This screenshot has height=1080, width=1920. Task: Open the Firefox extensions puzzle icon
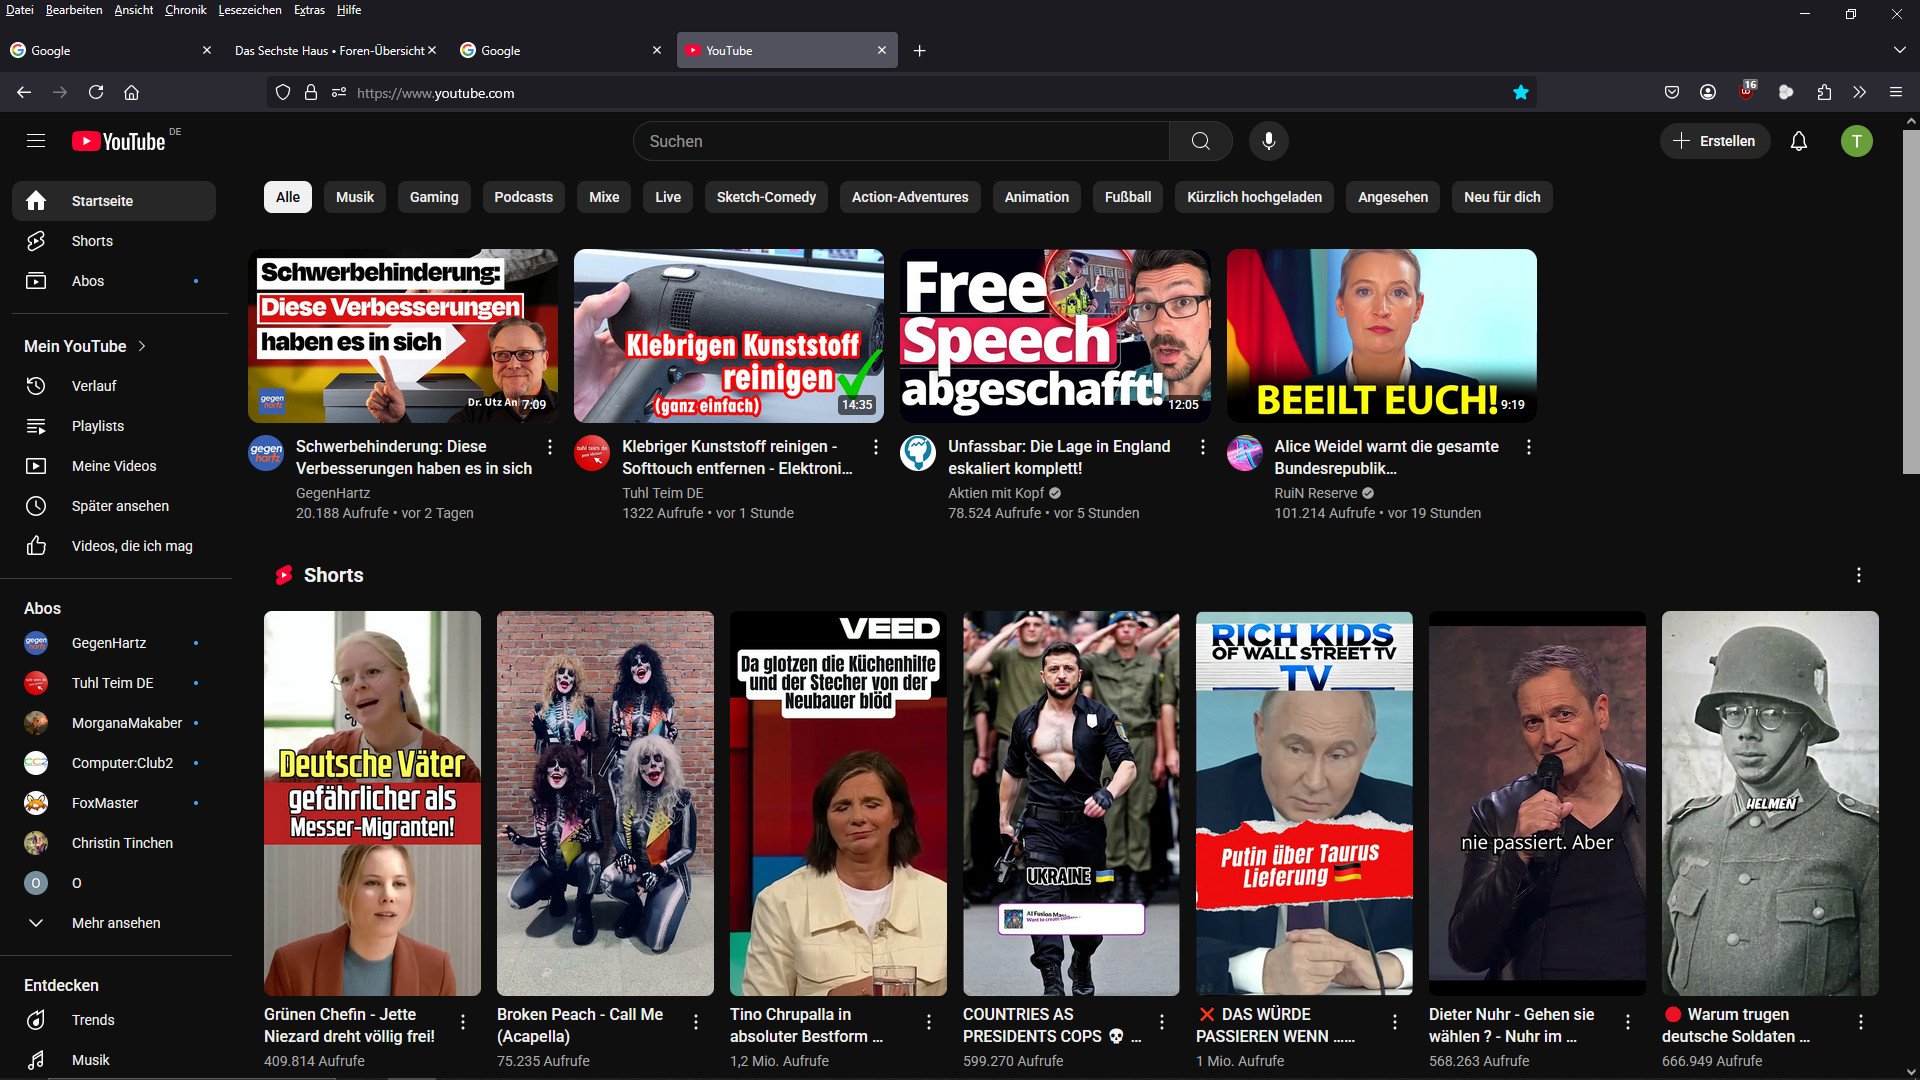pyautogui.click(x=1824, y=92)
